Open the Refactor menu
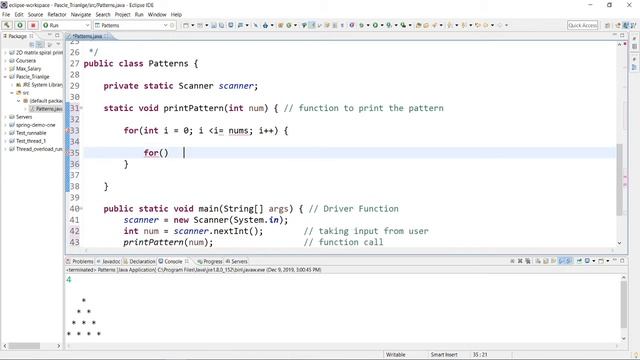 57,14
